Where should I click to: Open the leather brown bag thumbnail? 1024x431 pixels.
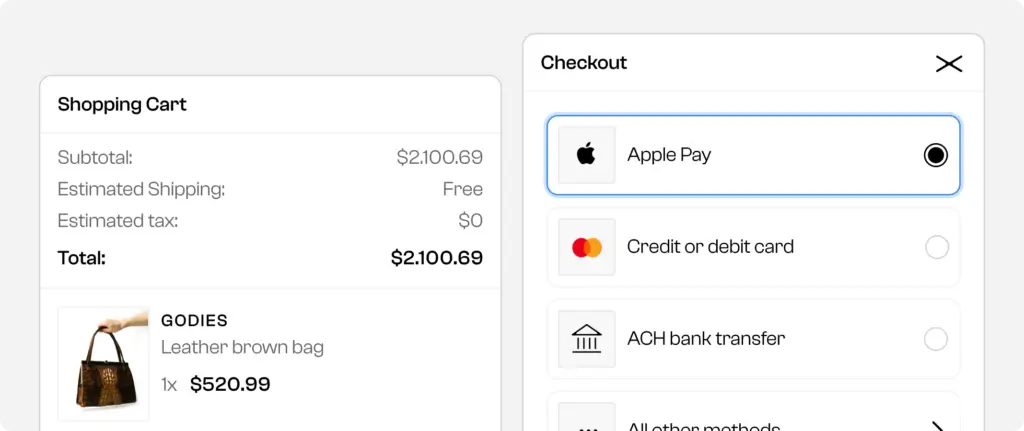[x=104, y=363]
